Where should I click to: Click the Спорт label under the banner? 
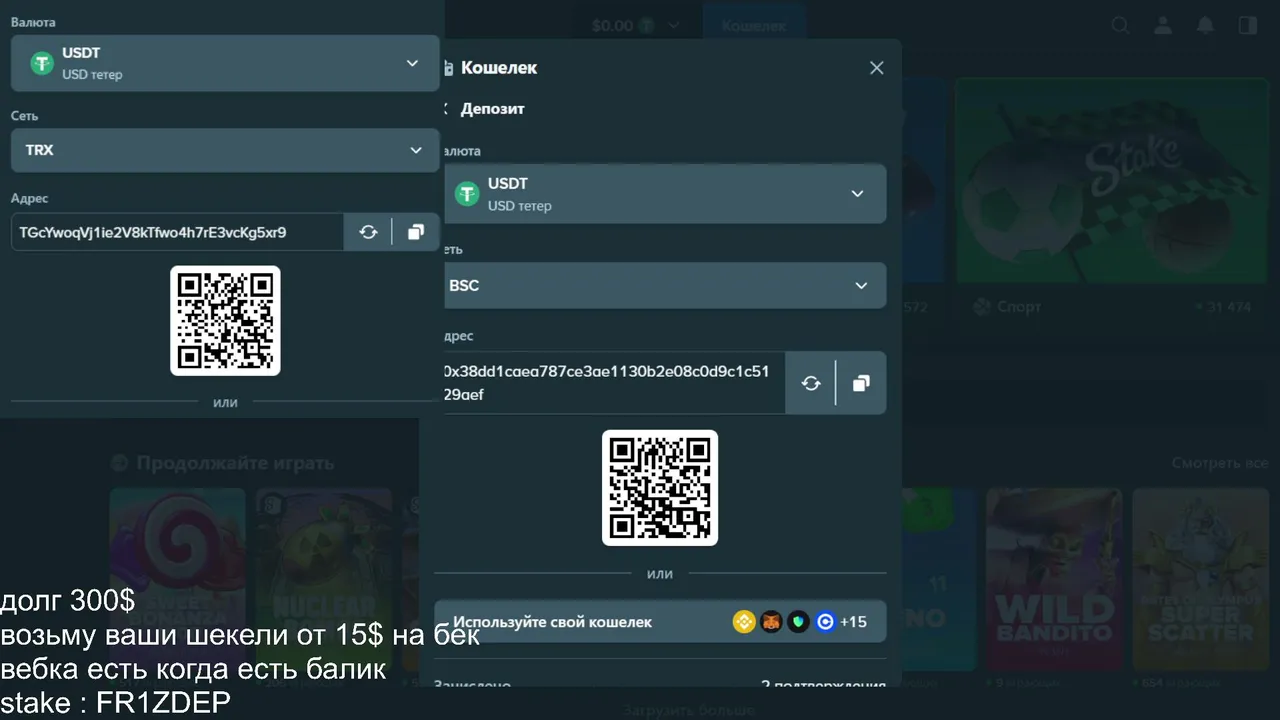(x=1019, y=307)
